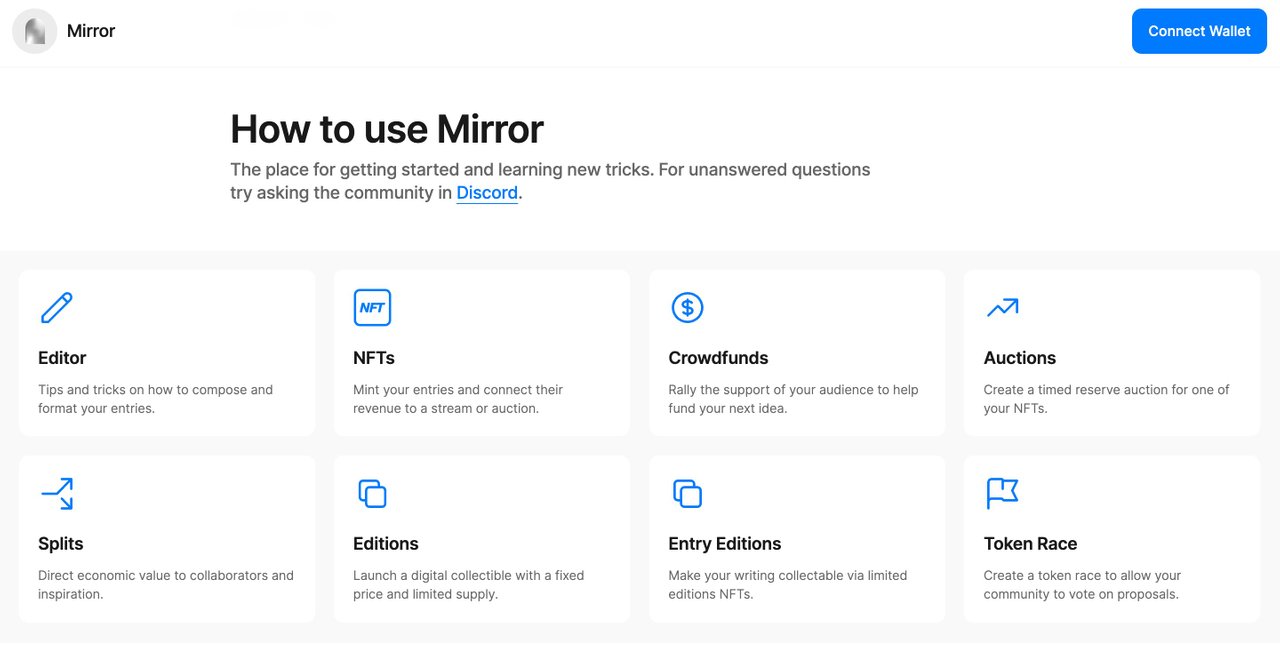The image size is (1280, 647).
Task: Open the NFTs help card
Action: 481,352
